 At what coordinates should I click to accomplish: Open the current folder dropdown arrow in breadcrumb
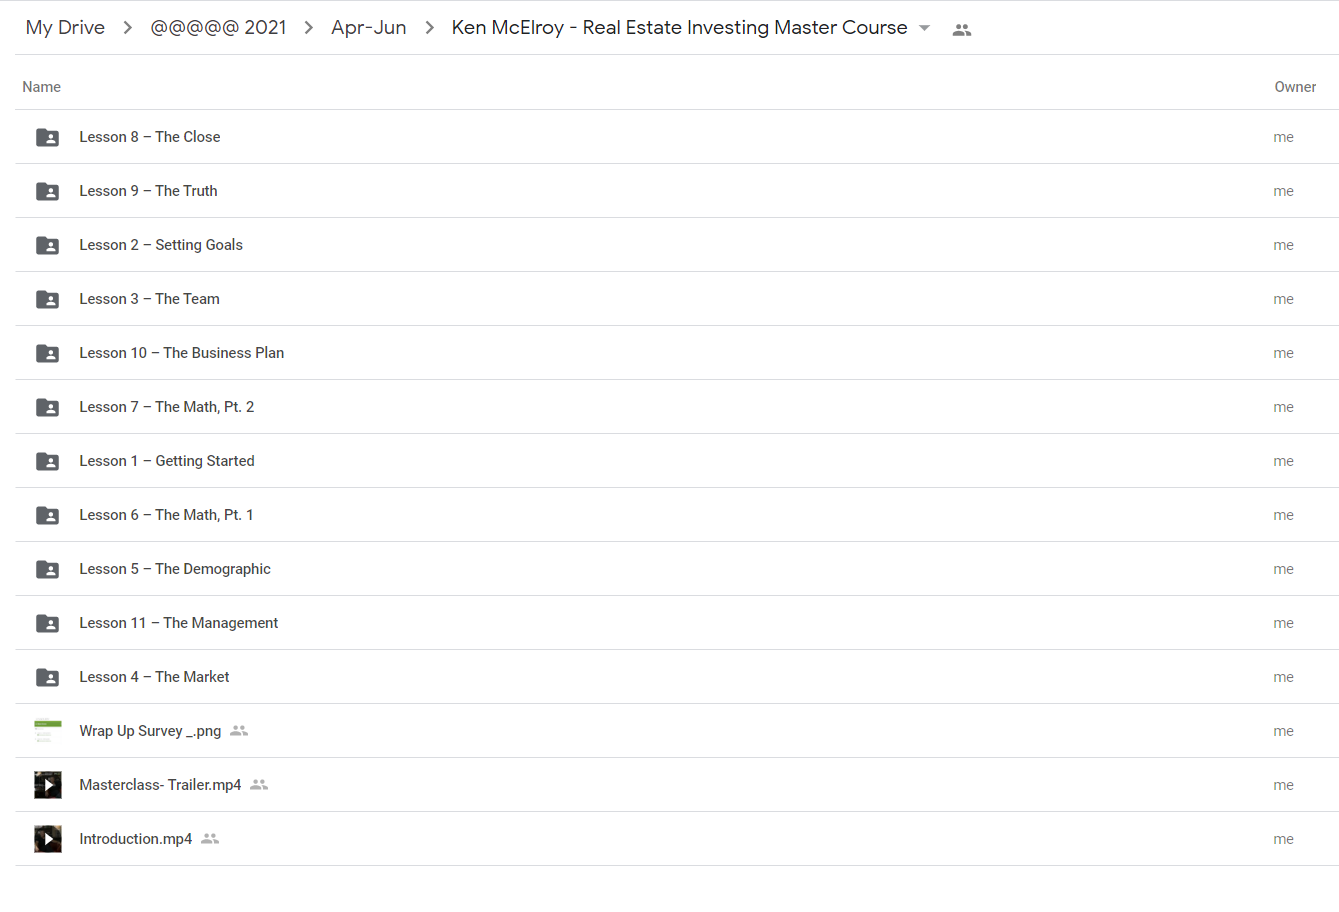point(924,28)
